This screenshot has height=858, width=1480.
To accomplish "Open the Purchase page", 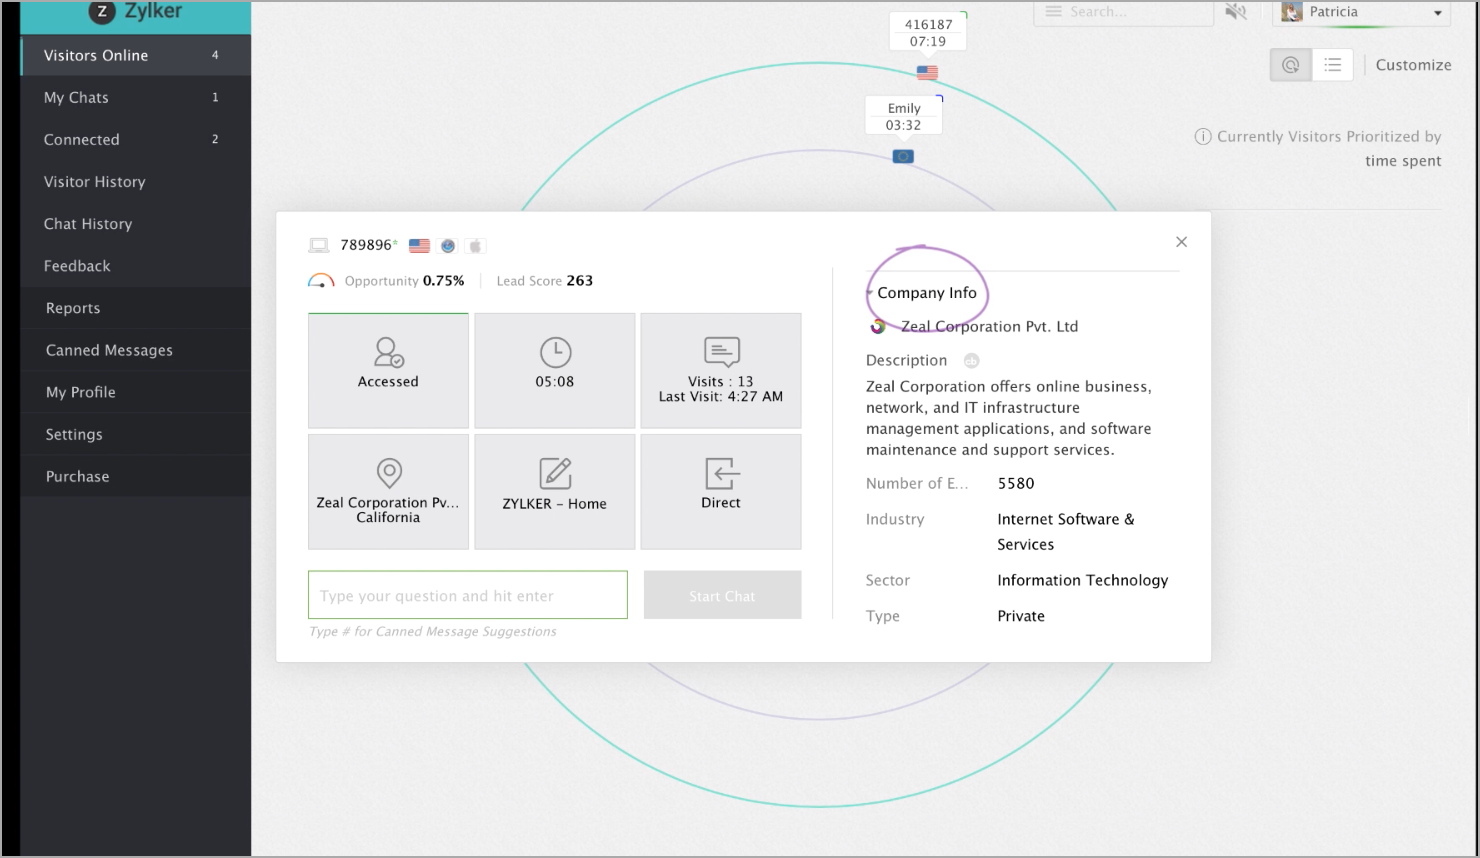I will click(136, 476).
